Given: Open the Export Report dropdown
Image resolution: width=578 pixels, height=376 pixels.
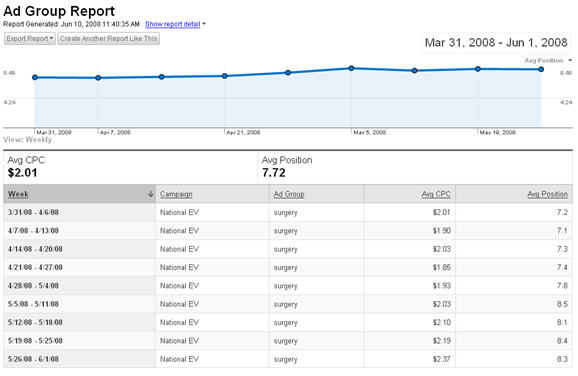Looking at the screenshot, I should (x=29, y=39).
